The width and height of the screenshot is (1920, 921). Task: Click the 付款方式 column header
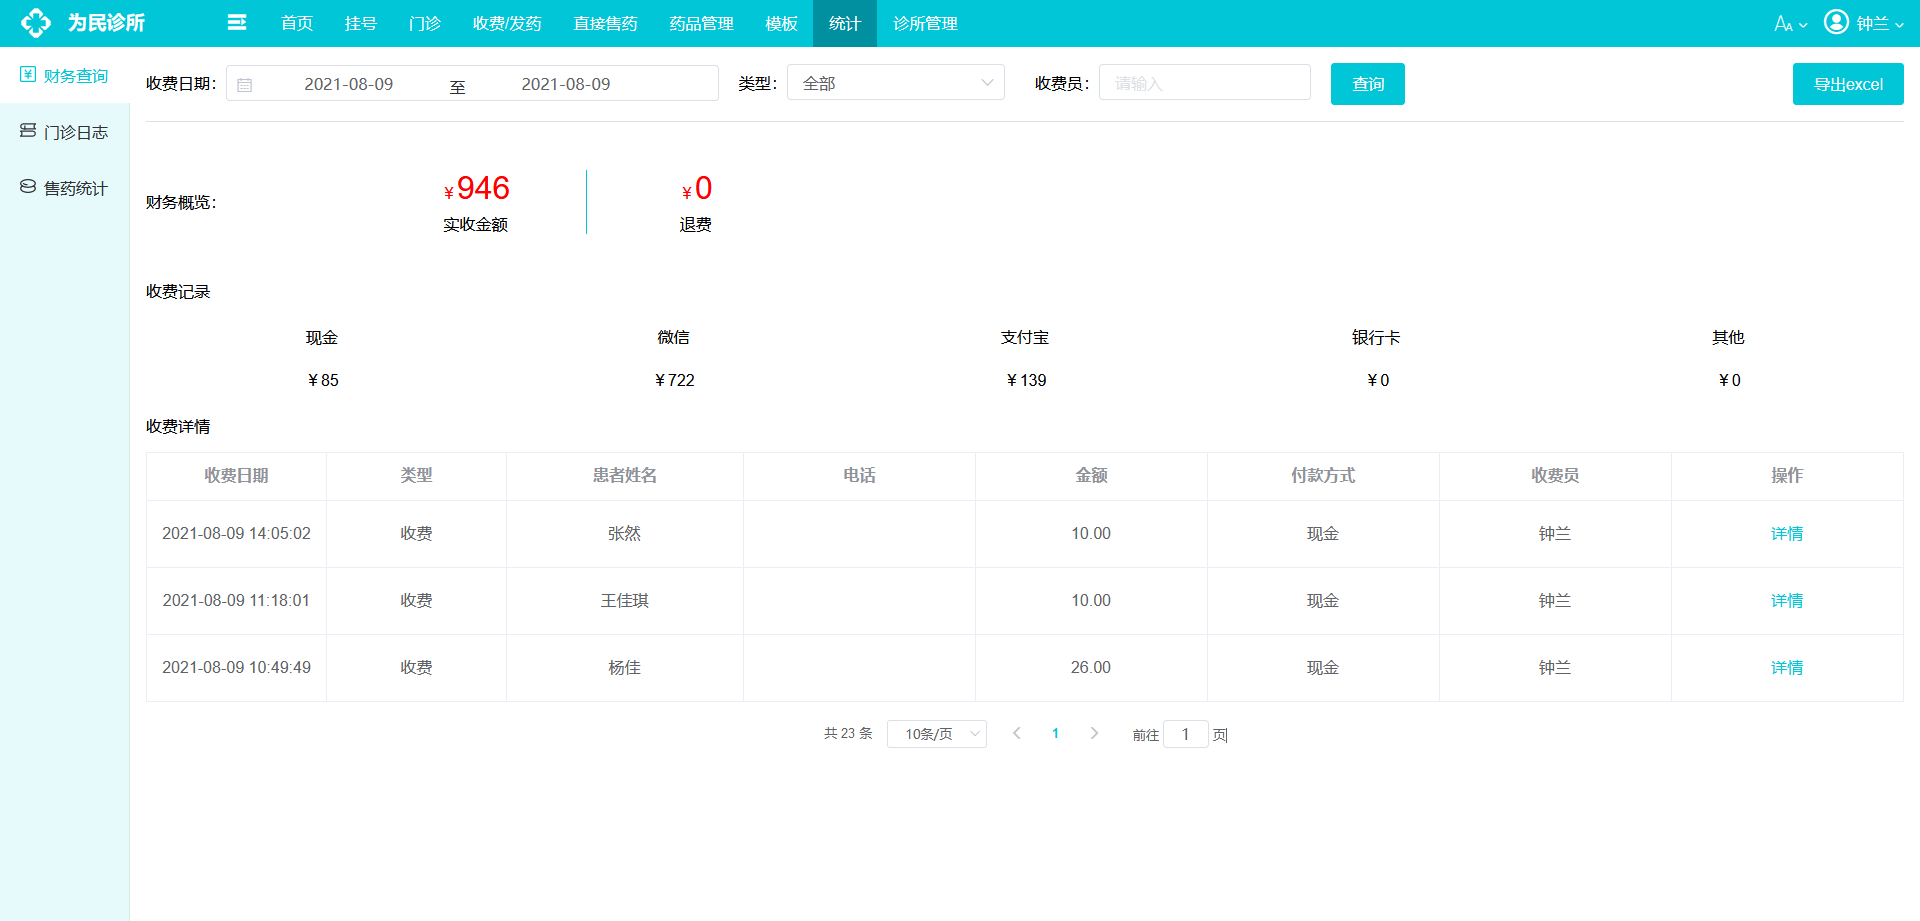coord(1323,476)
